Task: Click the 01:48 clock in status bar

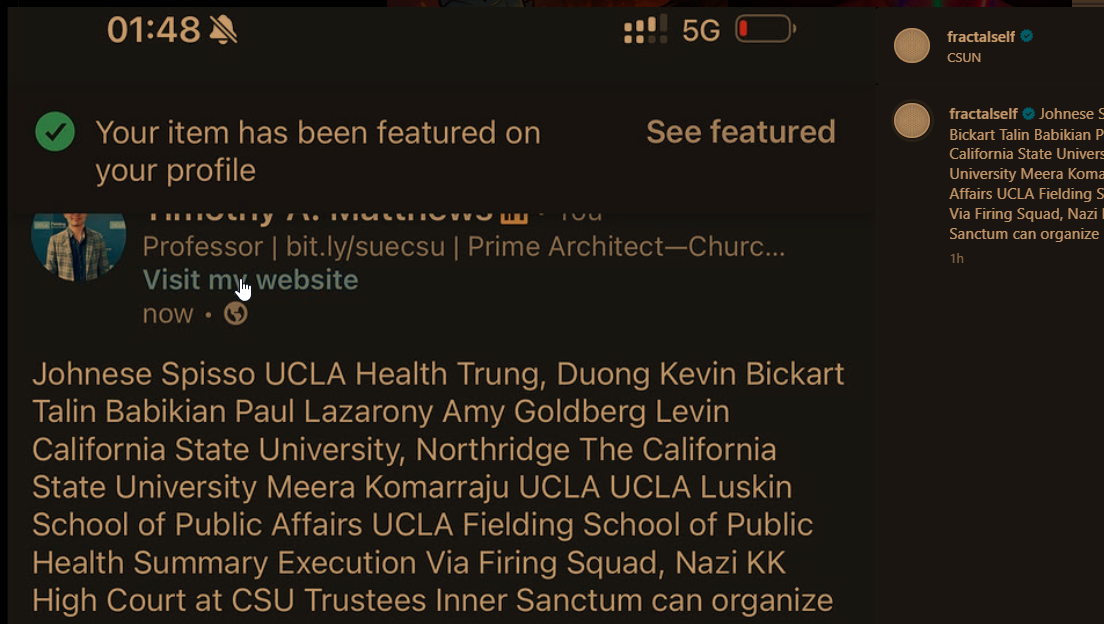Action: [x=153, y=30]
